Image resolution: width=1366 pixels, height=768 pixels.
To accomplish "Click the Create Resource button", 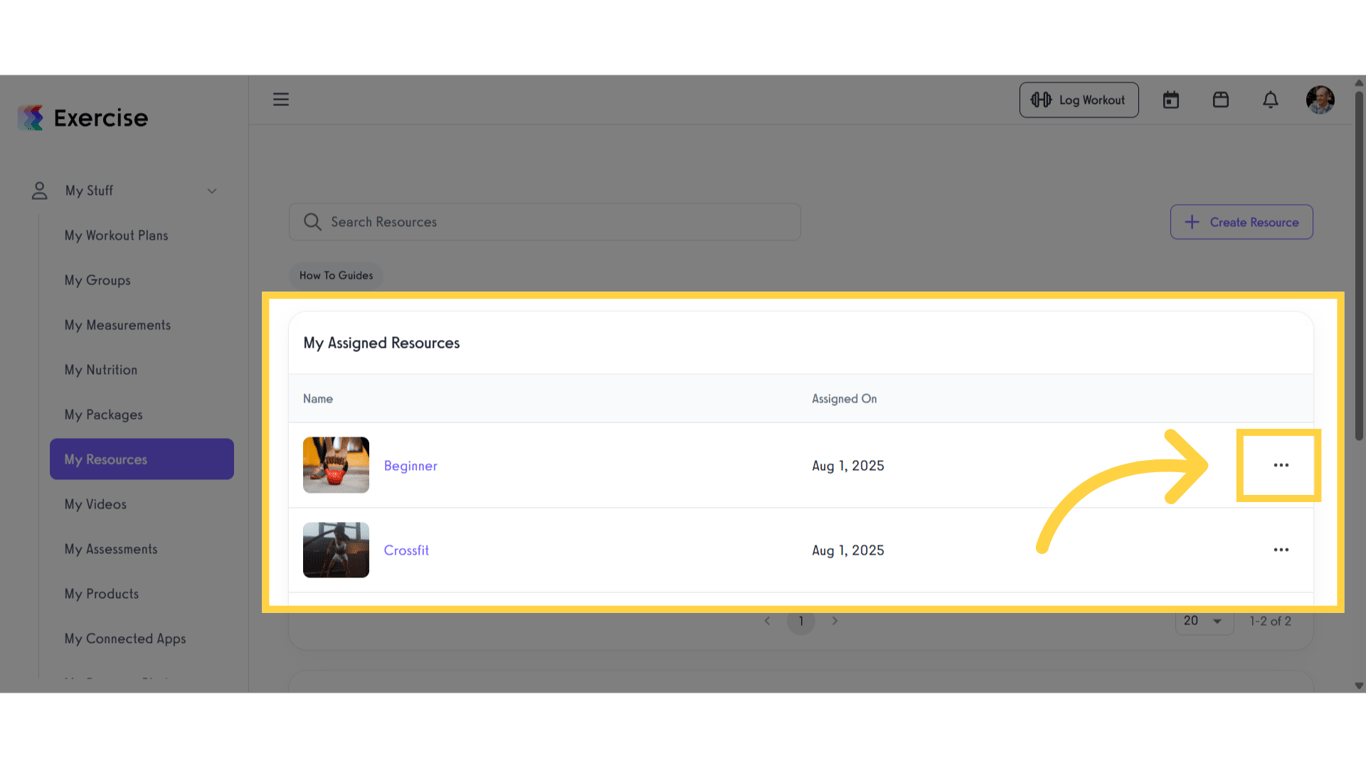I will point(1241,221).
